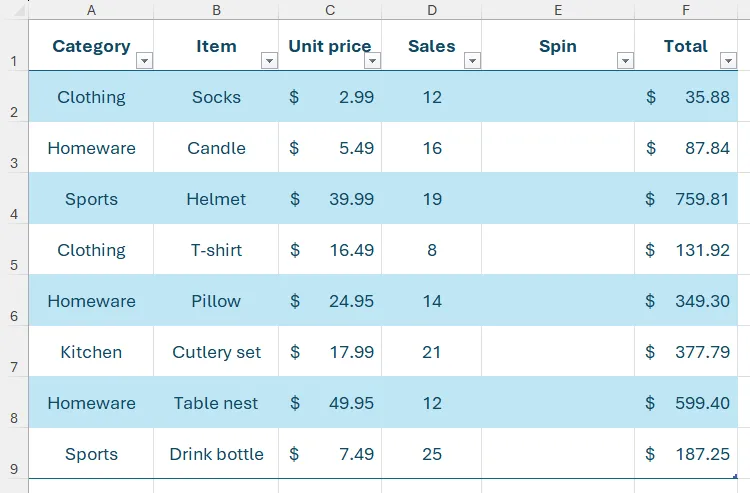Select row 4 header

point(14,198)
